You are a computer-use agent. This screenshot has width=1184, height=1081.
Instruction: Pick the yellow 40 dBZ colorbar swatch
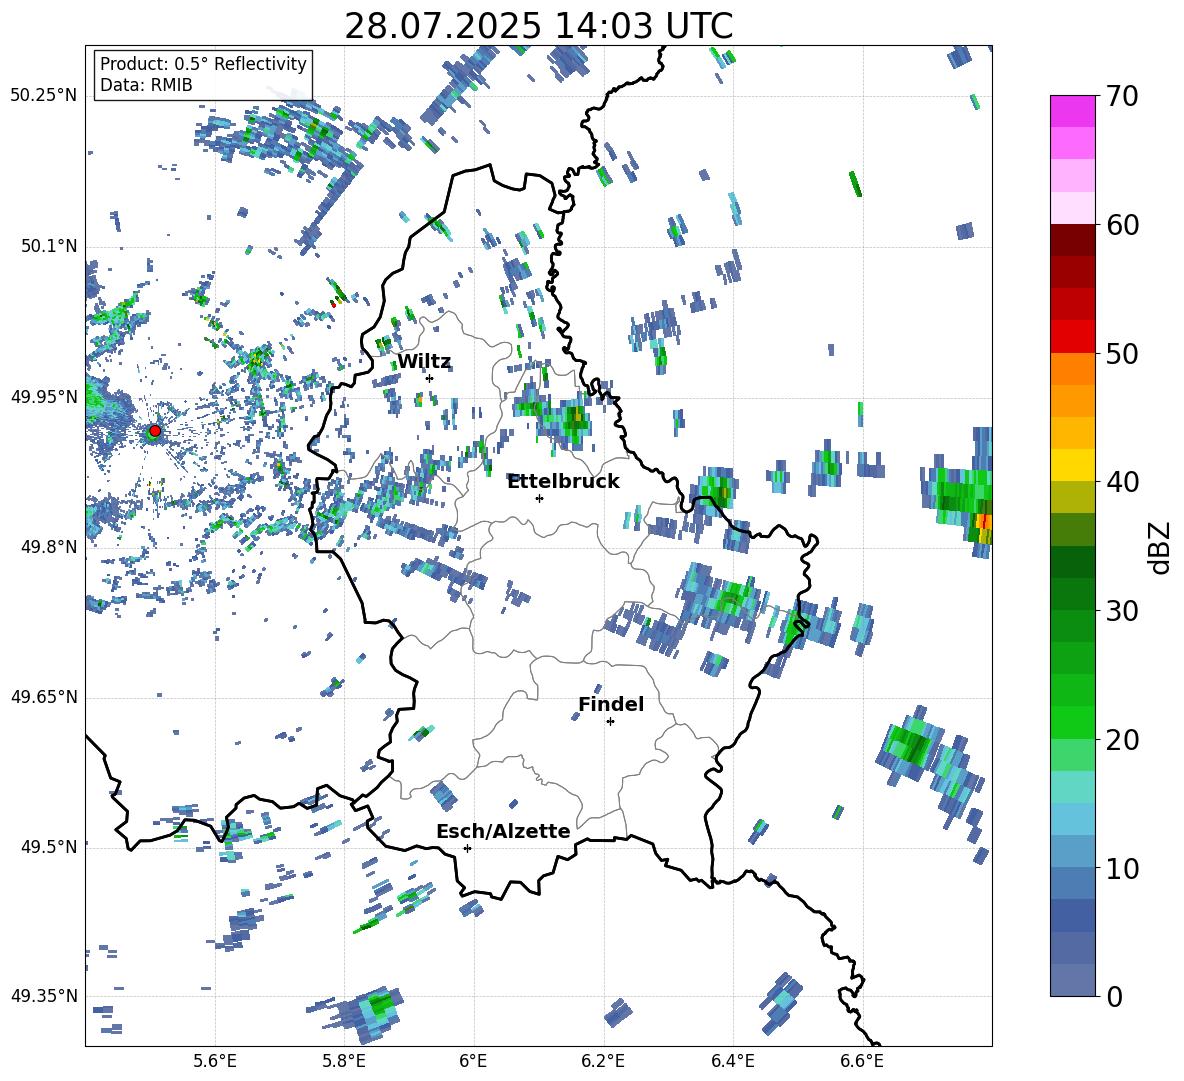(x=1072, y=465)
